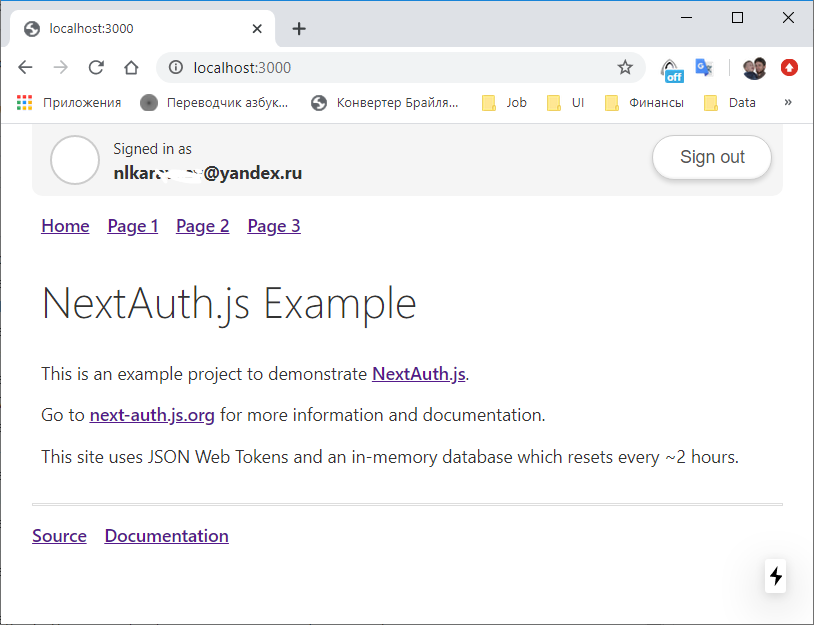Click the red update arrow icon
The image size is (814, 625).
click(x=789, y=67)
